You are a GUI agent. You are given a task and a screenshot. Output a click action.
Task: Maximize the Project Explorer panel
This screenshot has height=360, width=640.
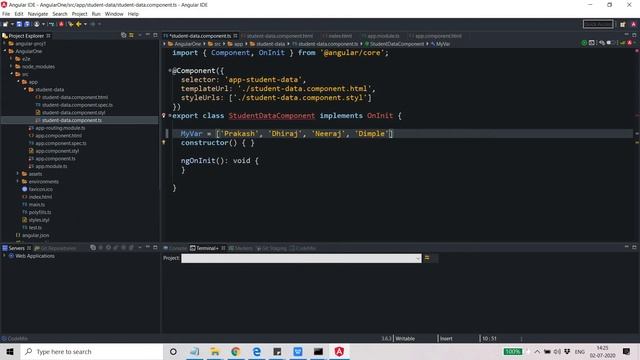(x=155, y=35)
